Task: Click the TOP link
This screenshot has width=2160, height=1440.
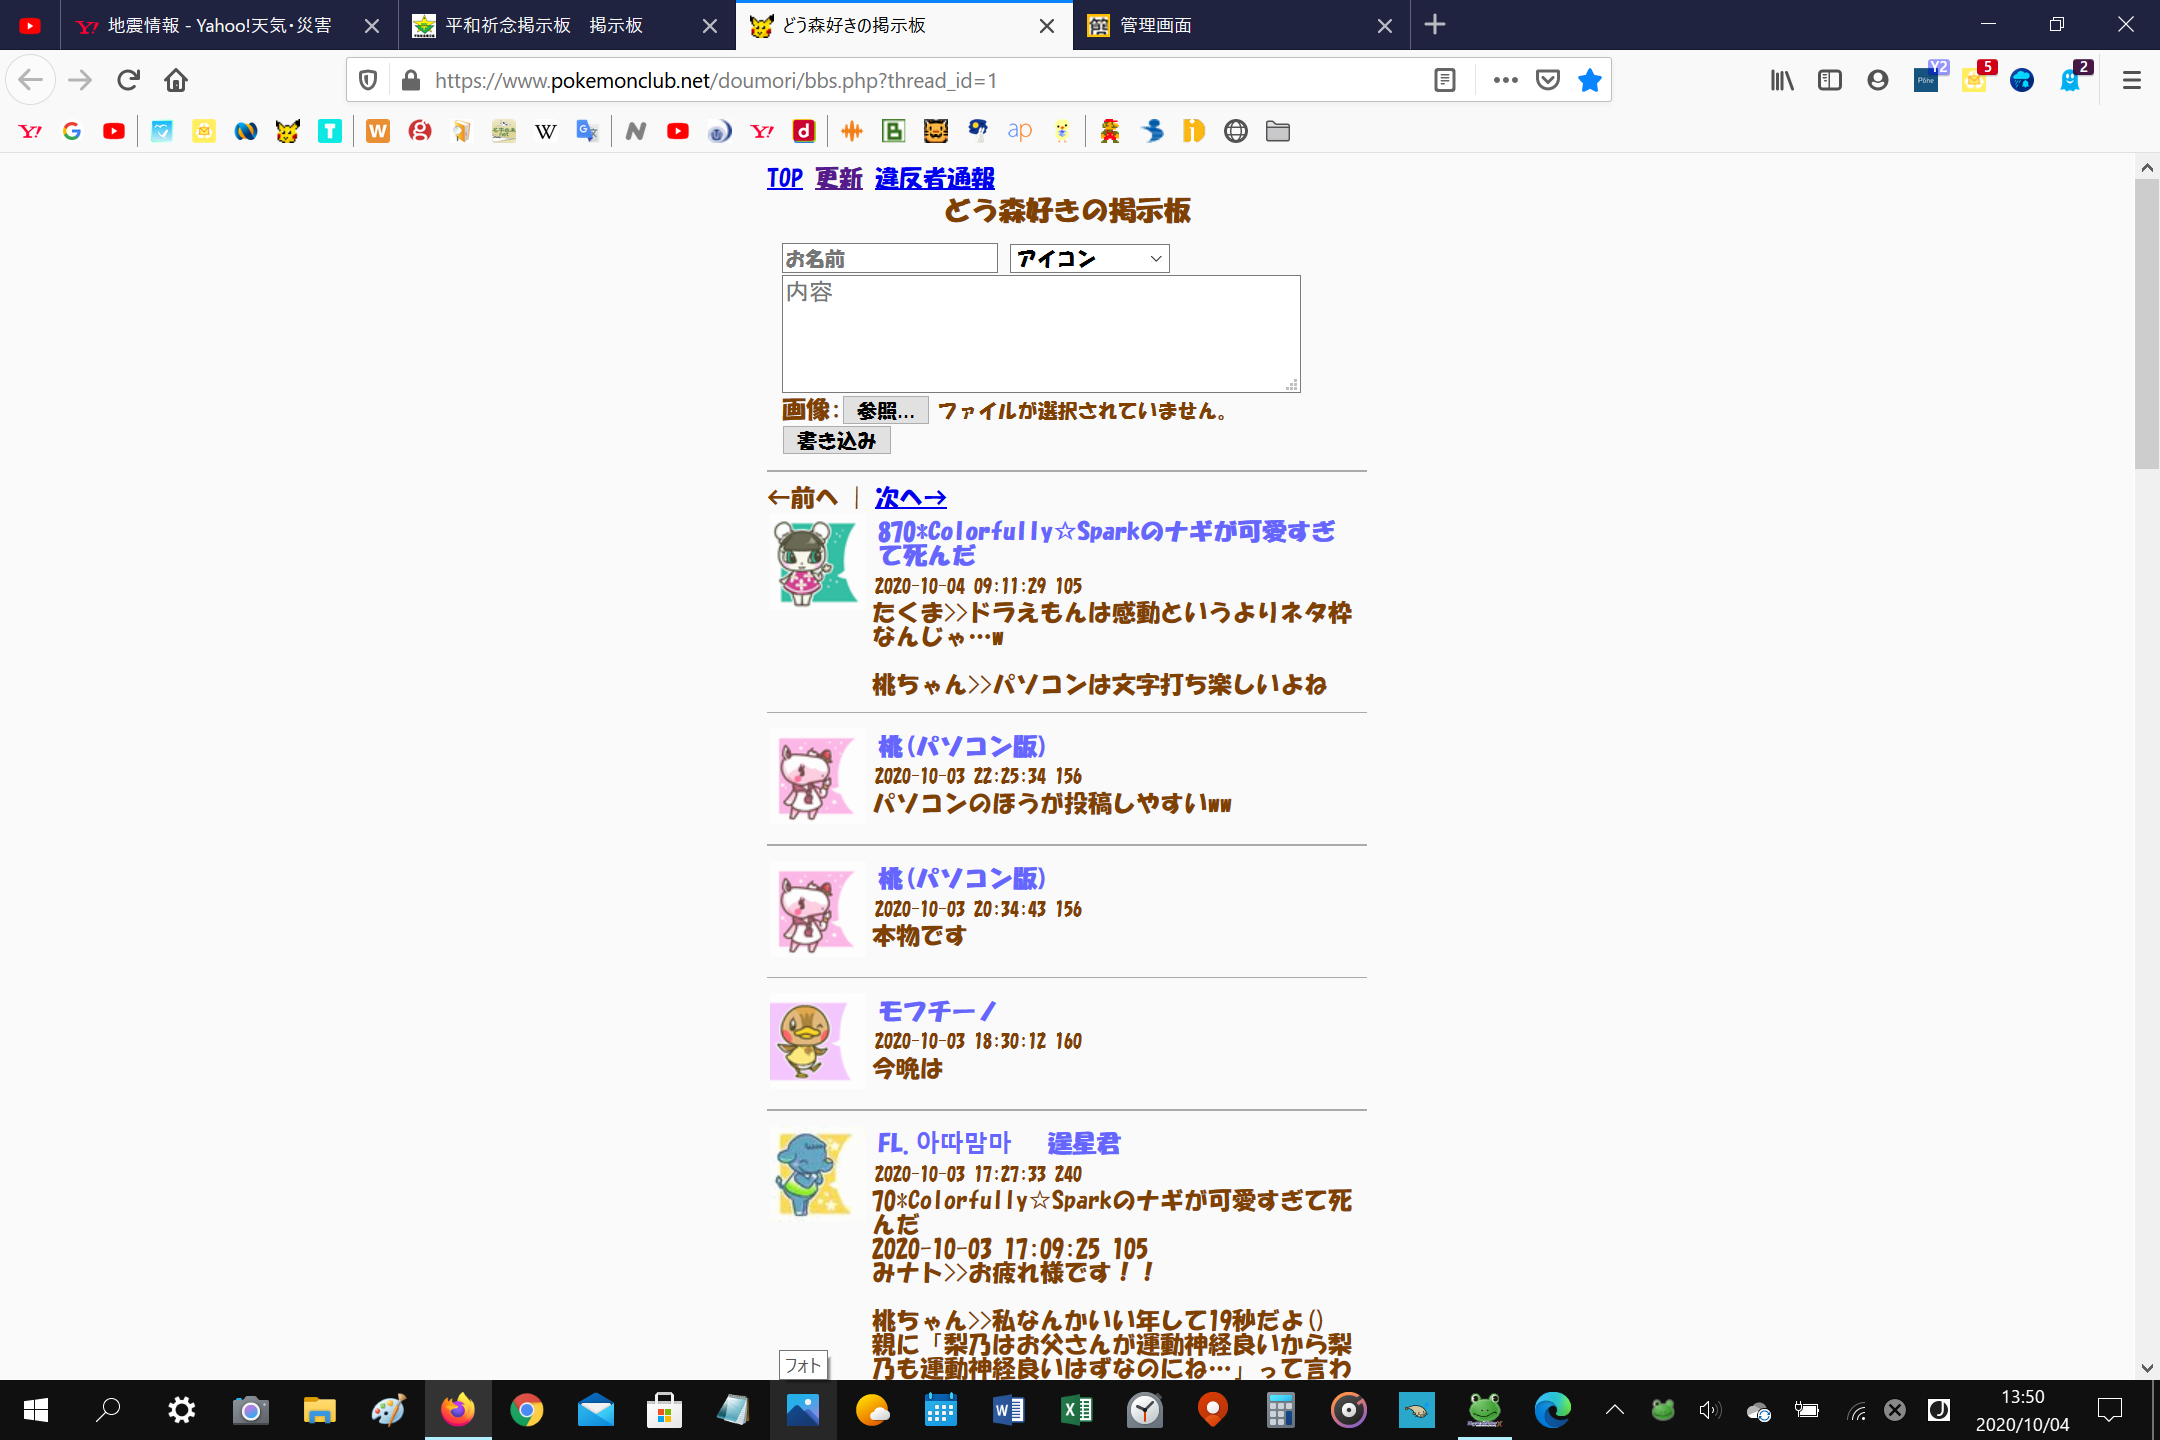Action: tap(785, 178)
